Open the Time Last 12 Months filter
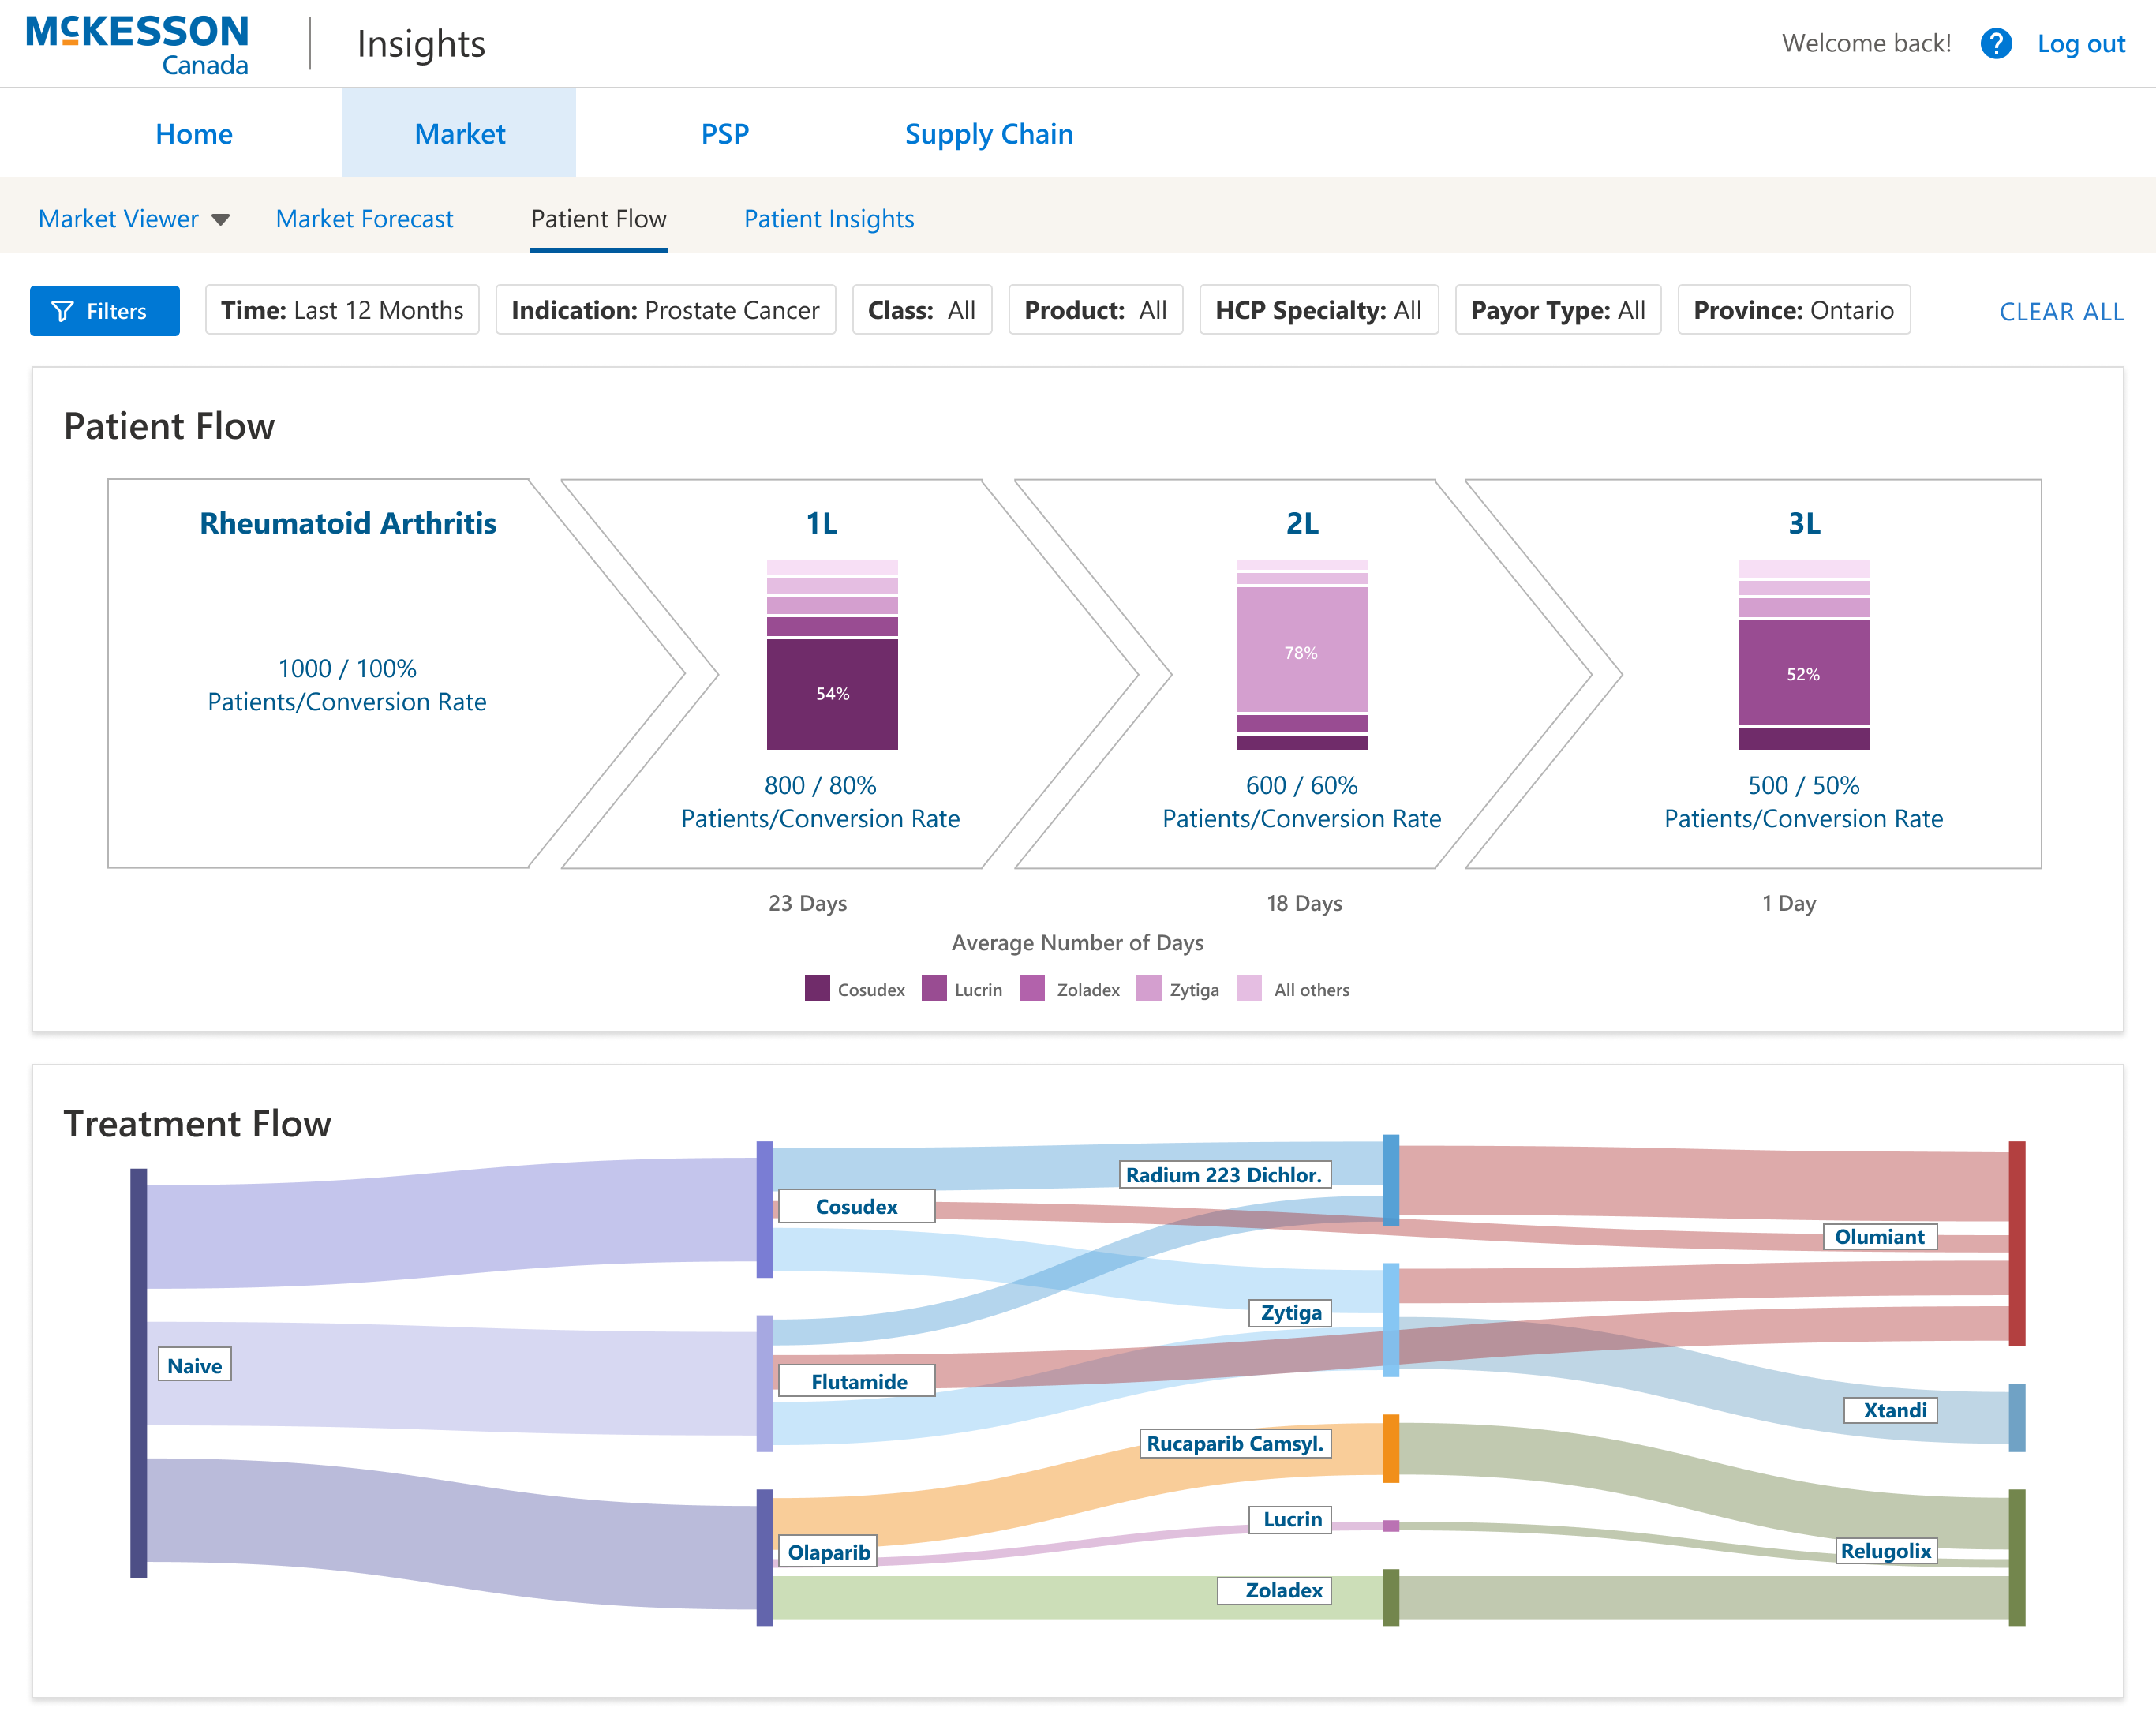2156x1730 pixels. pyautogui.click(x=342, y=311)
